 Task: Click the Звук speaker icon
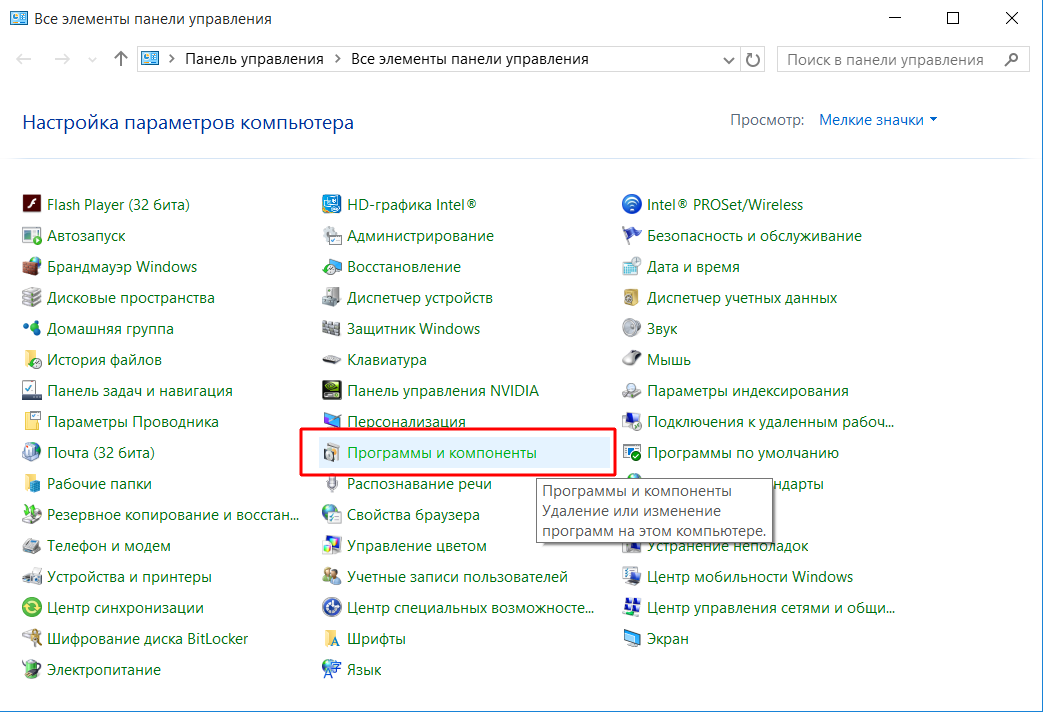click(x=631, y=329)
